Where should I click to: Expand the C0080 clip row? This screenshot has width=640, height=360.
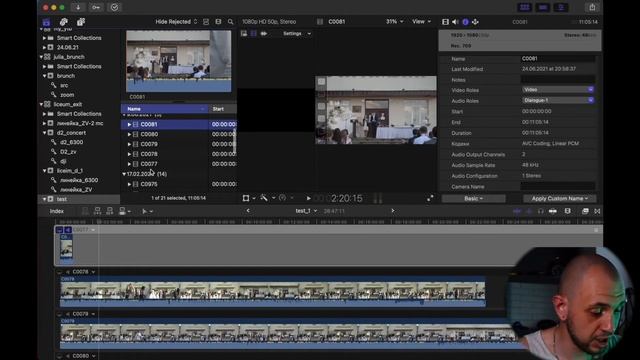coord(129,134)
